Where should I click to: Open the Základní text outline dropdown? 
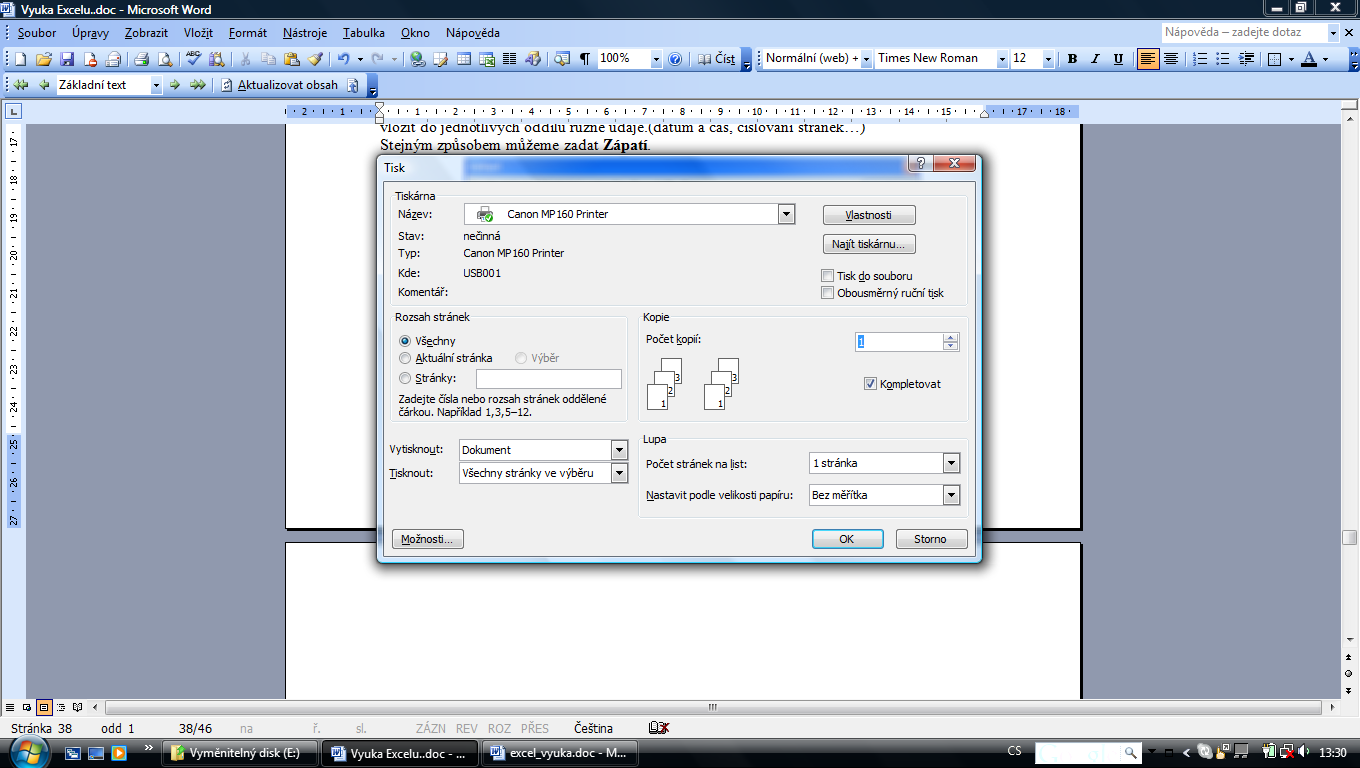tap(156, 85)
